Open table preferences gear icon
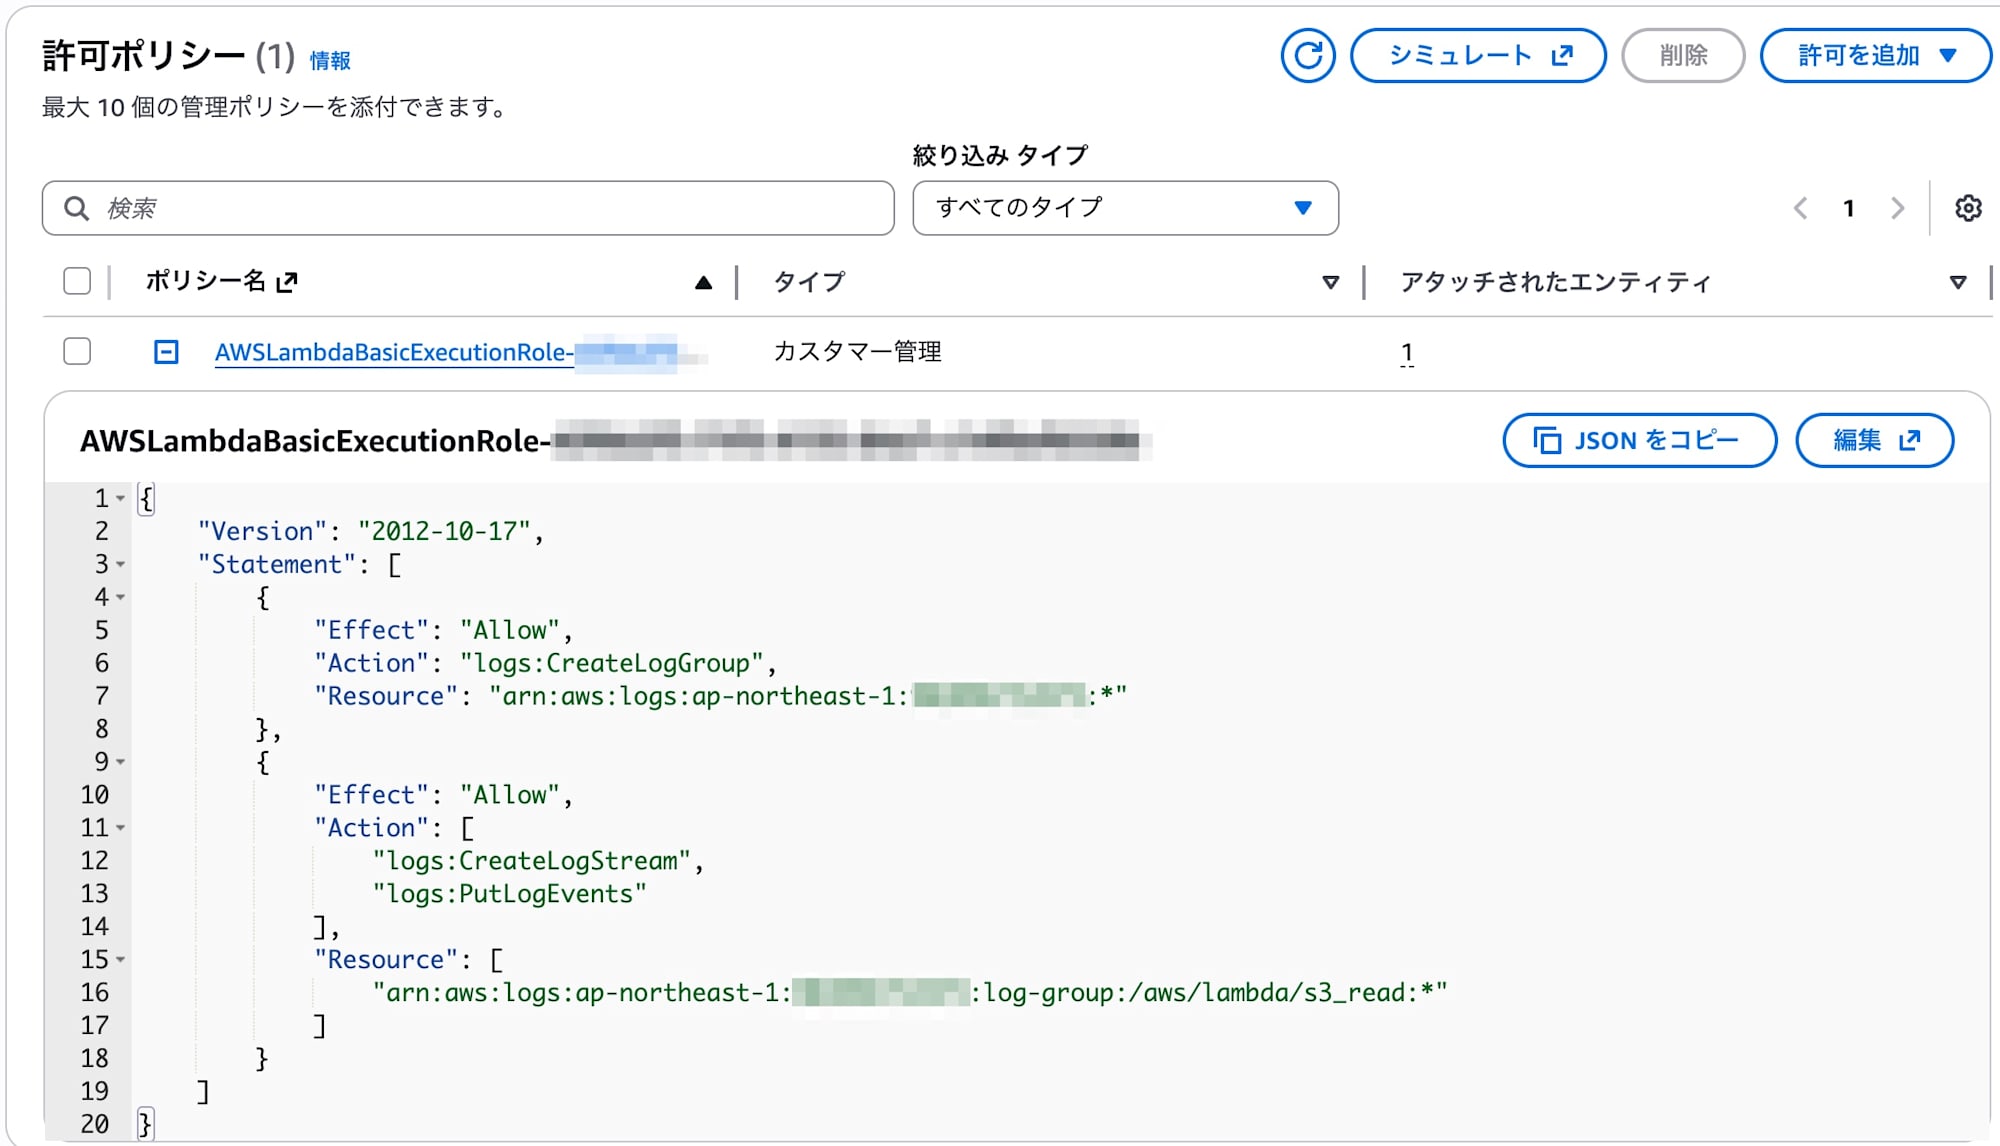This screenshot has height=1146, width=2000. click(x=1967, y=208)
